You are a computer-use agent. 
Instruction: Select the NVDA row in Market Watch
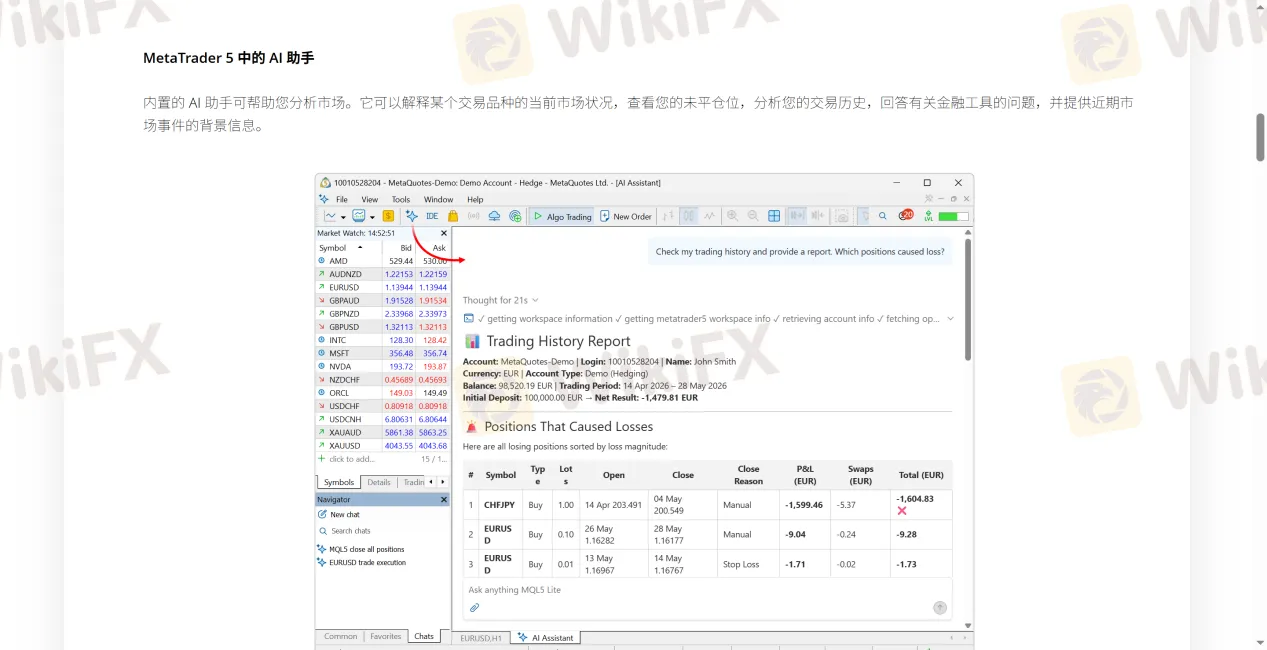382,367
